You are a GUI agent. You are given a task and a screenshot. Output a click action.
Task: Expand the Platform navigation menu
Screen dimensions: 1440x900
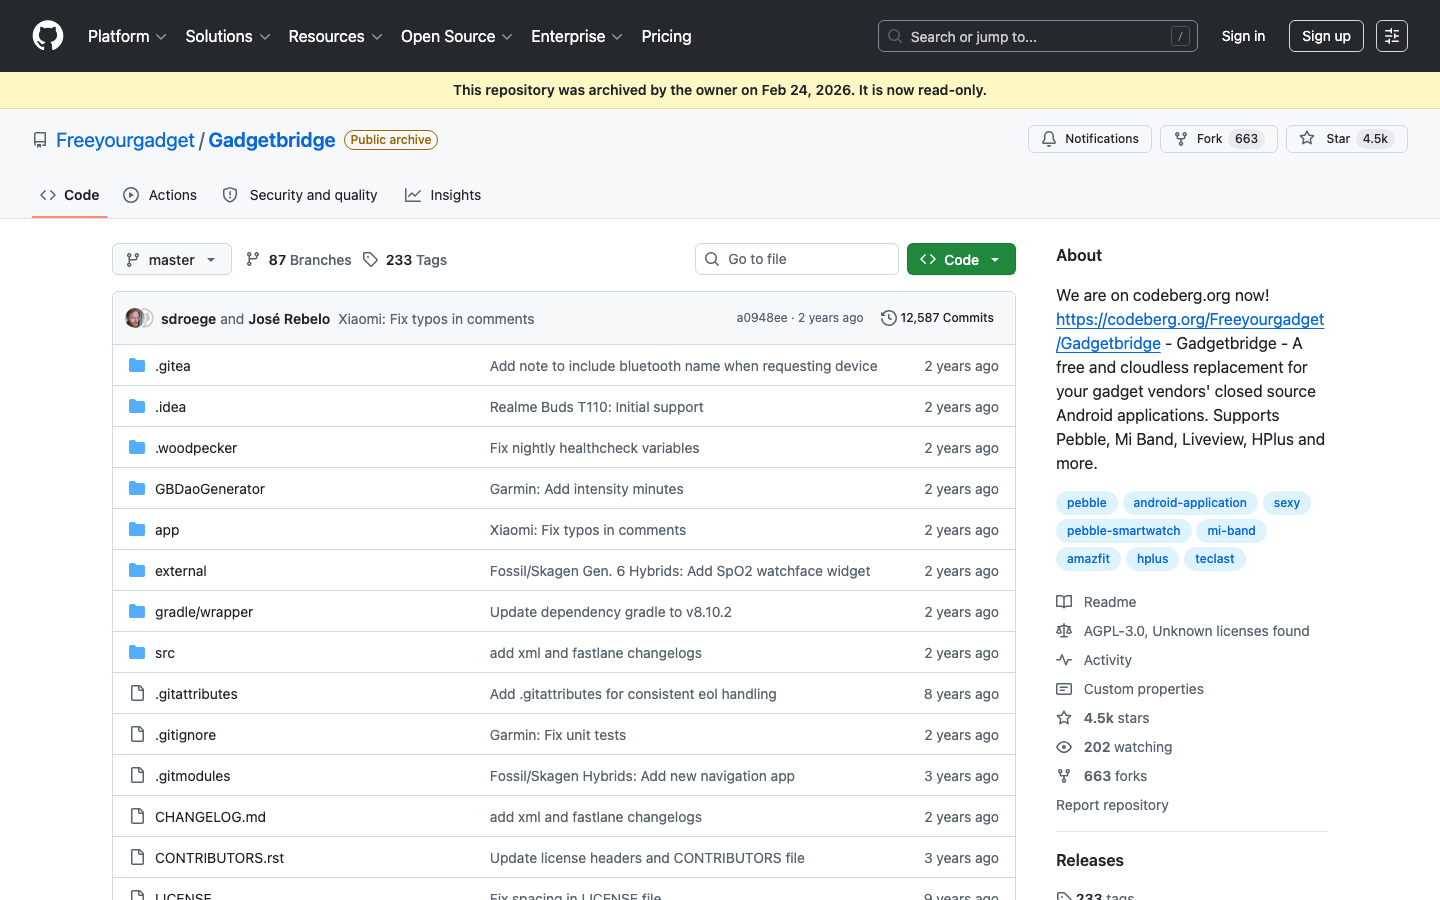[x=127, y=36]
